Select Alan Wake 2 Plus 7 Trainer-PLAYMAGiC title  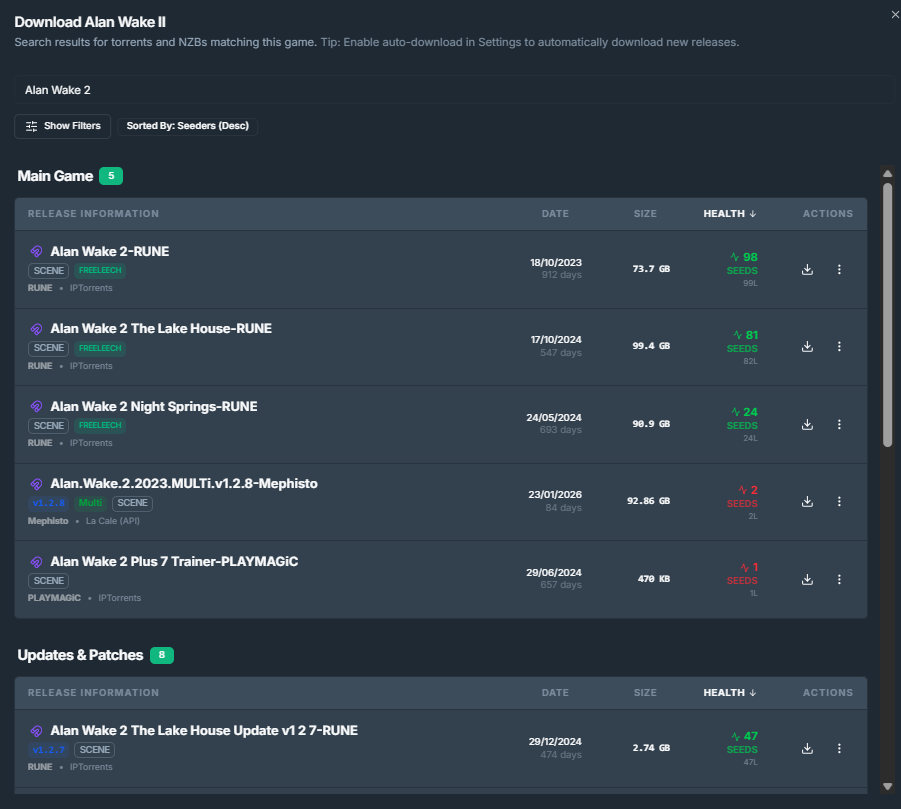174,561
